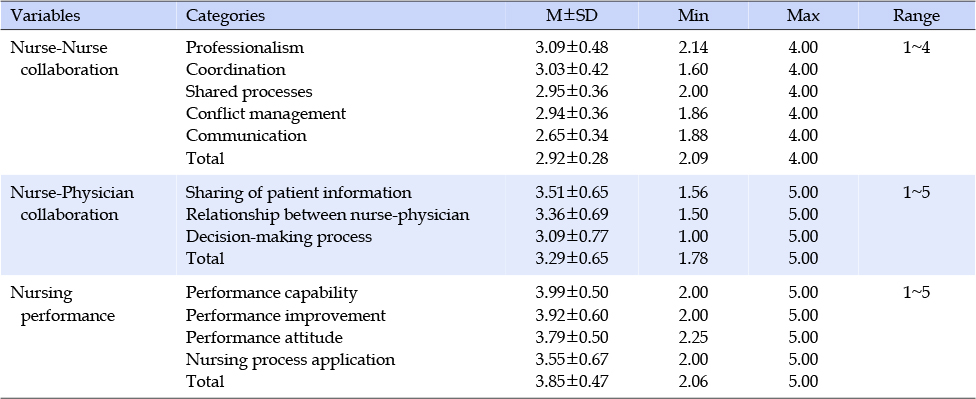Select the Decision-making process category
This screenshot has height=399, width=976.
click(279, 237)
